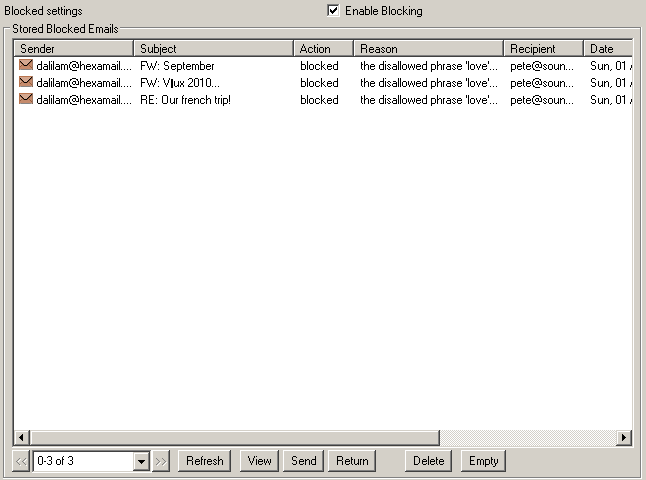The image size is (646, 480).
Task: Sort list by Subject column header
Action: pos(213,48)
